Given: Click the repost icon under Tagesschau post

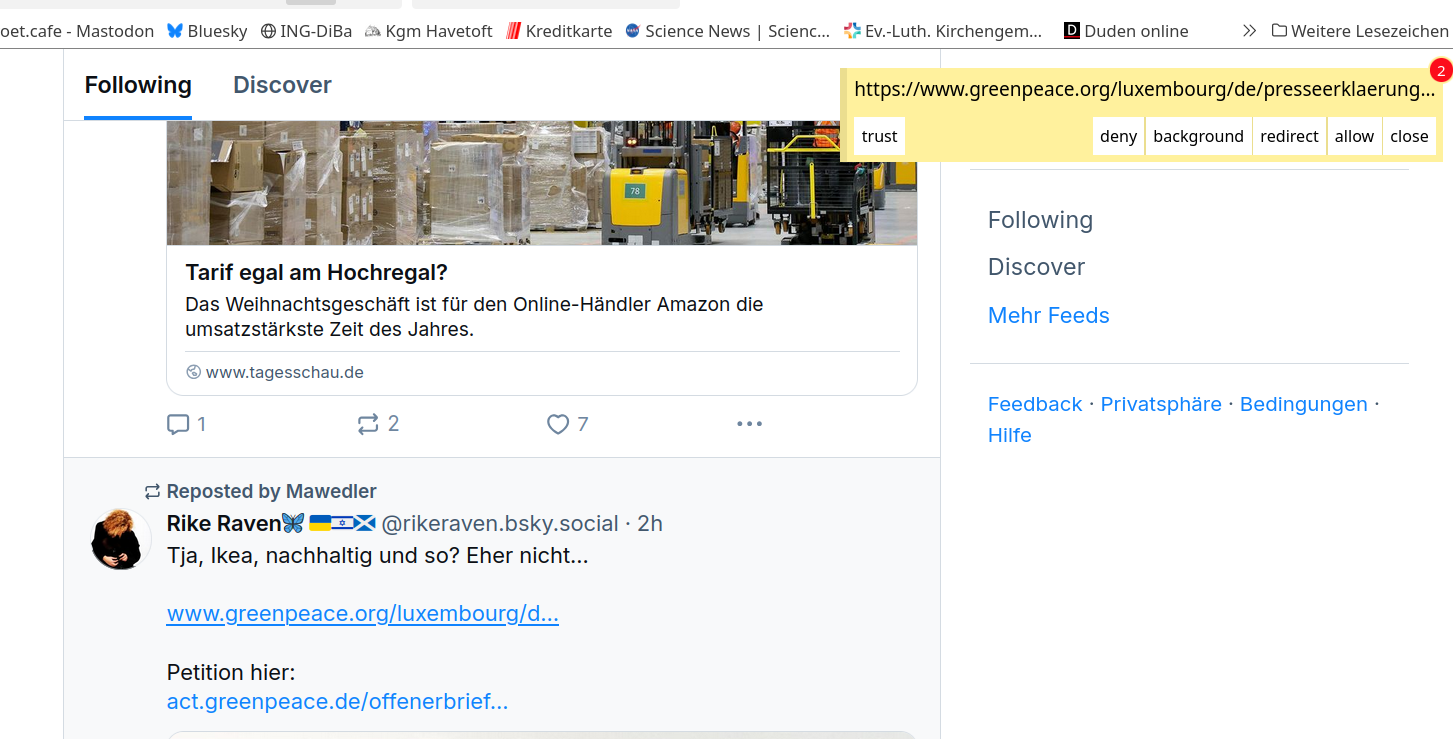Looking at the screenshot, I should pos(368,424).
